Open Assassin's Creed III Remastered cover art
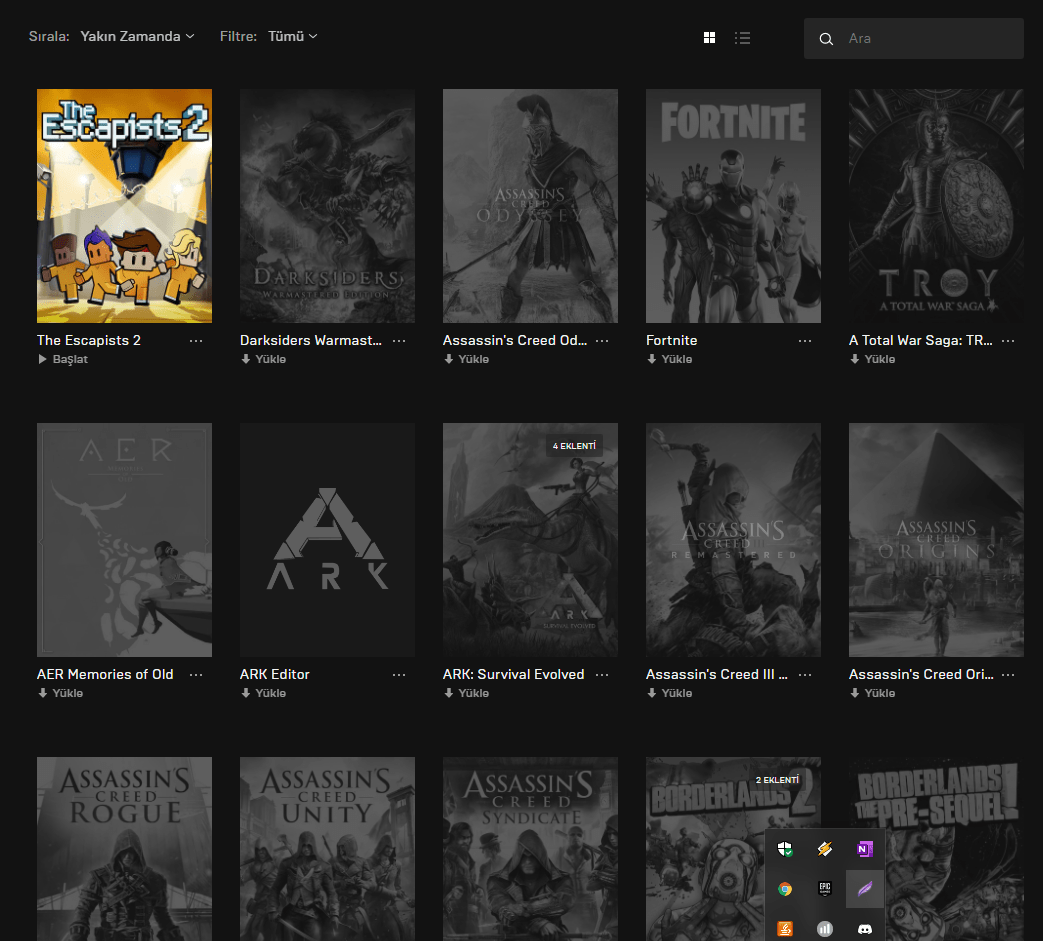Viewport: 1043px width, 941px height. point(733,540)
